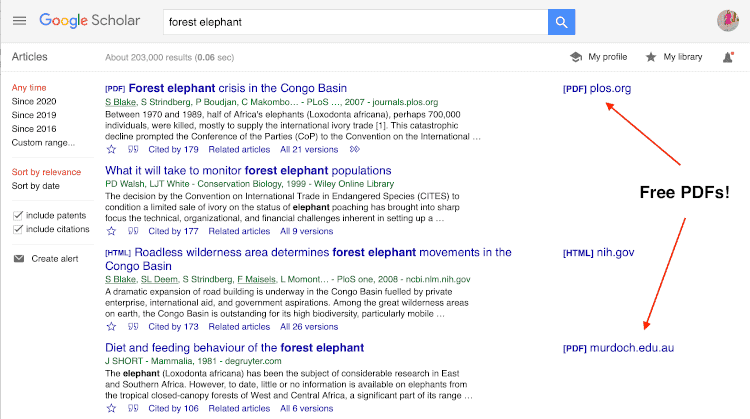Filter results to Any time
Screen dimensions: 750x419
[29, 88]
